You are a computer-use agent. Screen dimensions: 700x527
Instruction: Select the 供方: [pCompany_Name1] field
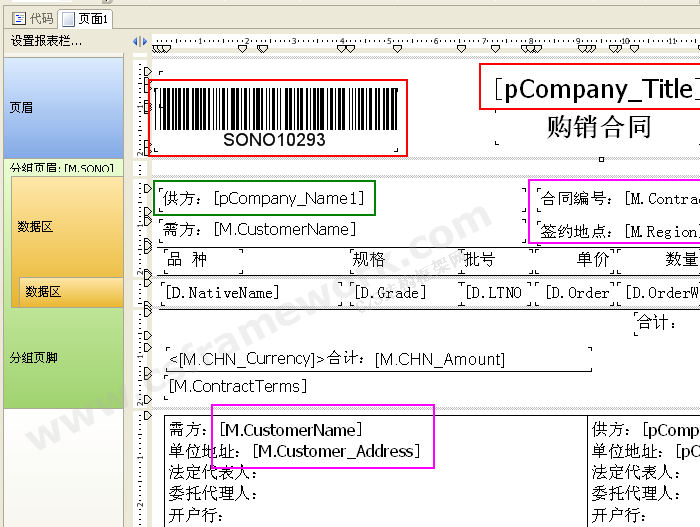click(265, 198)
